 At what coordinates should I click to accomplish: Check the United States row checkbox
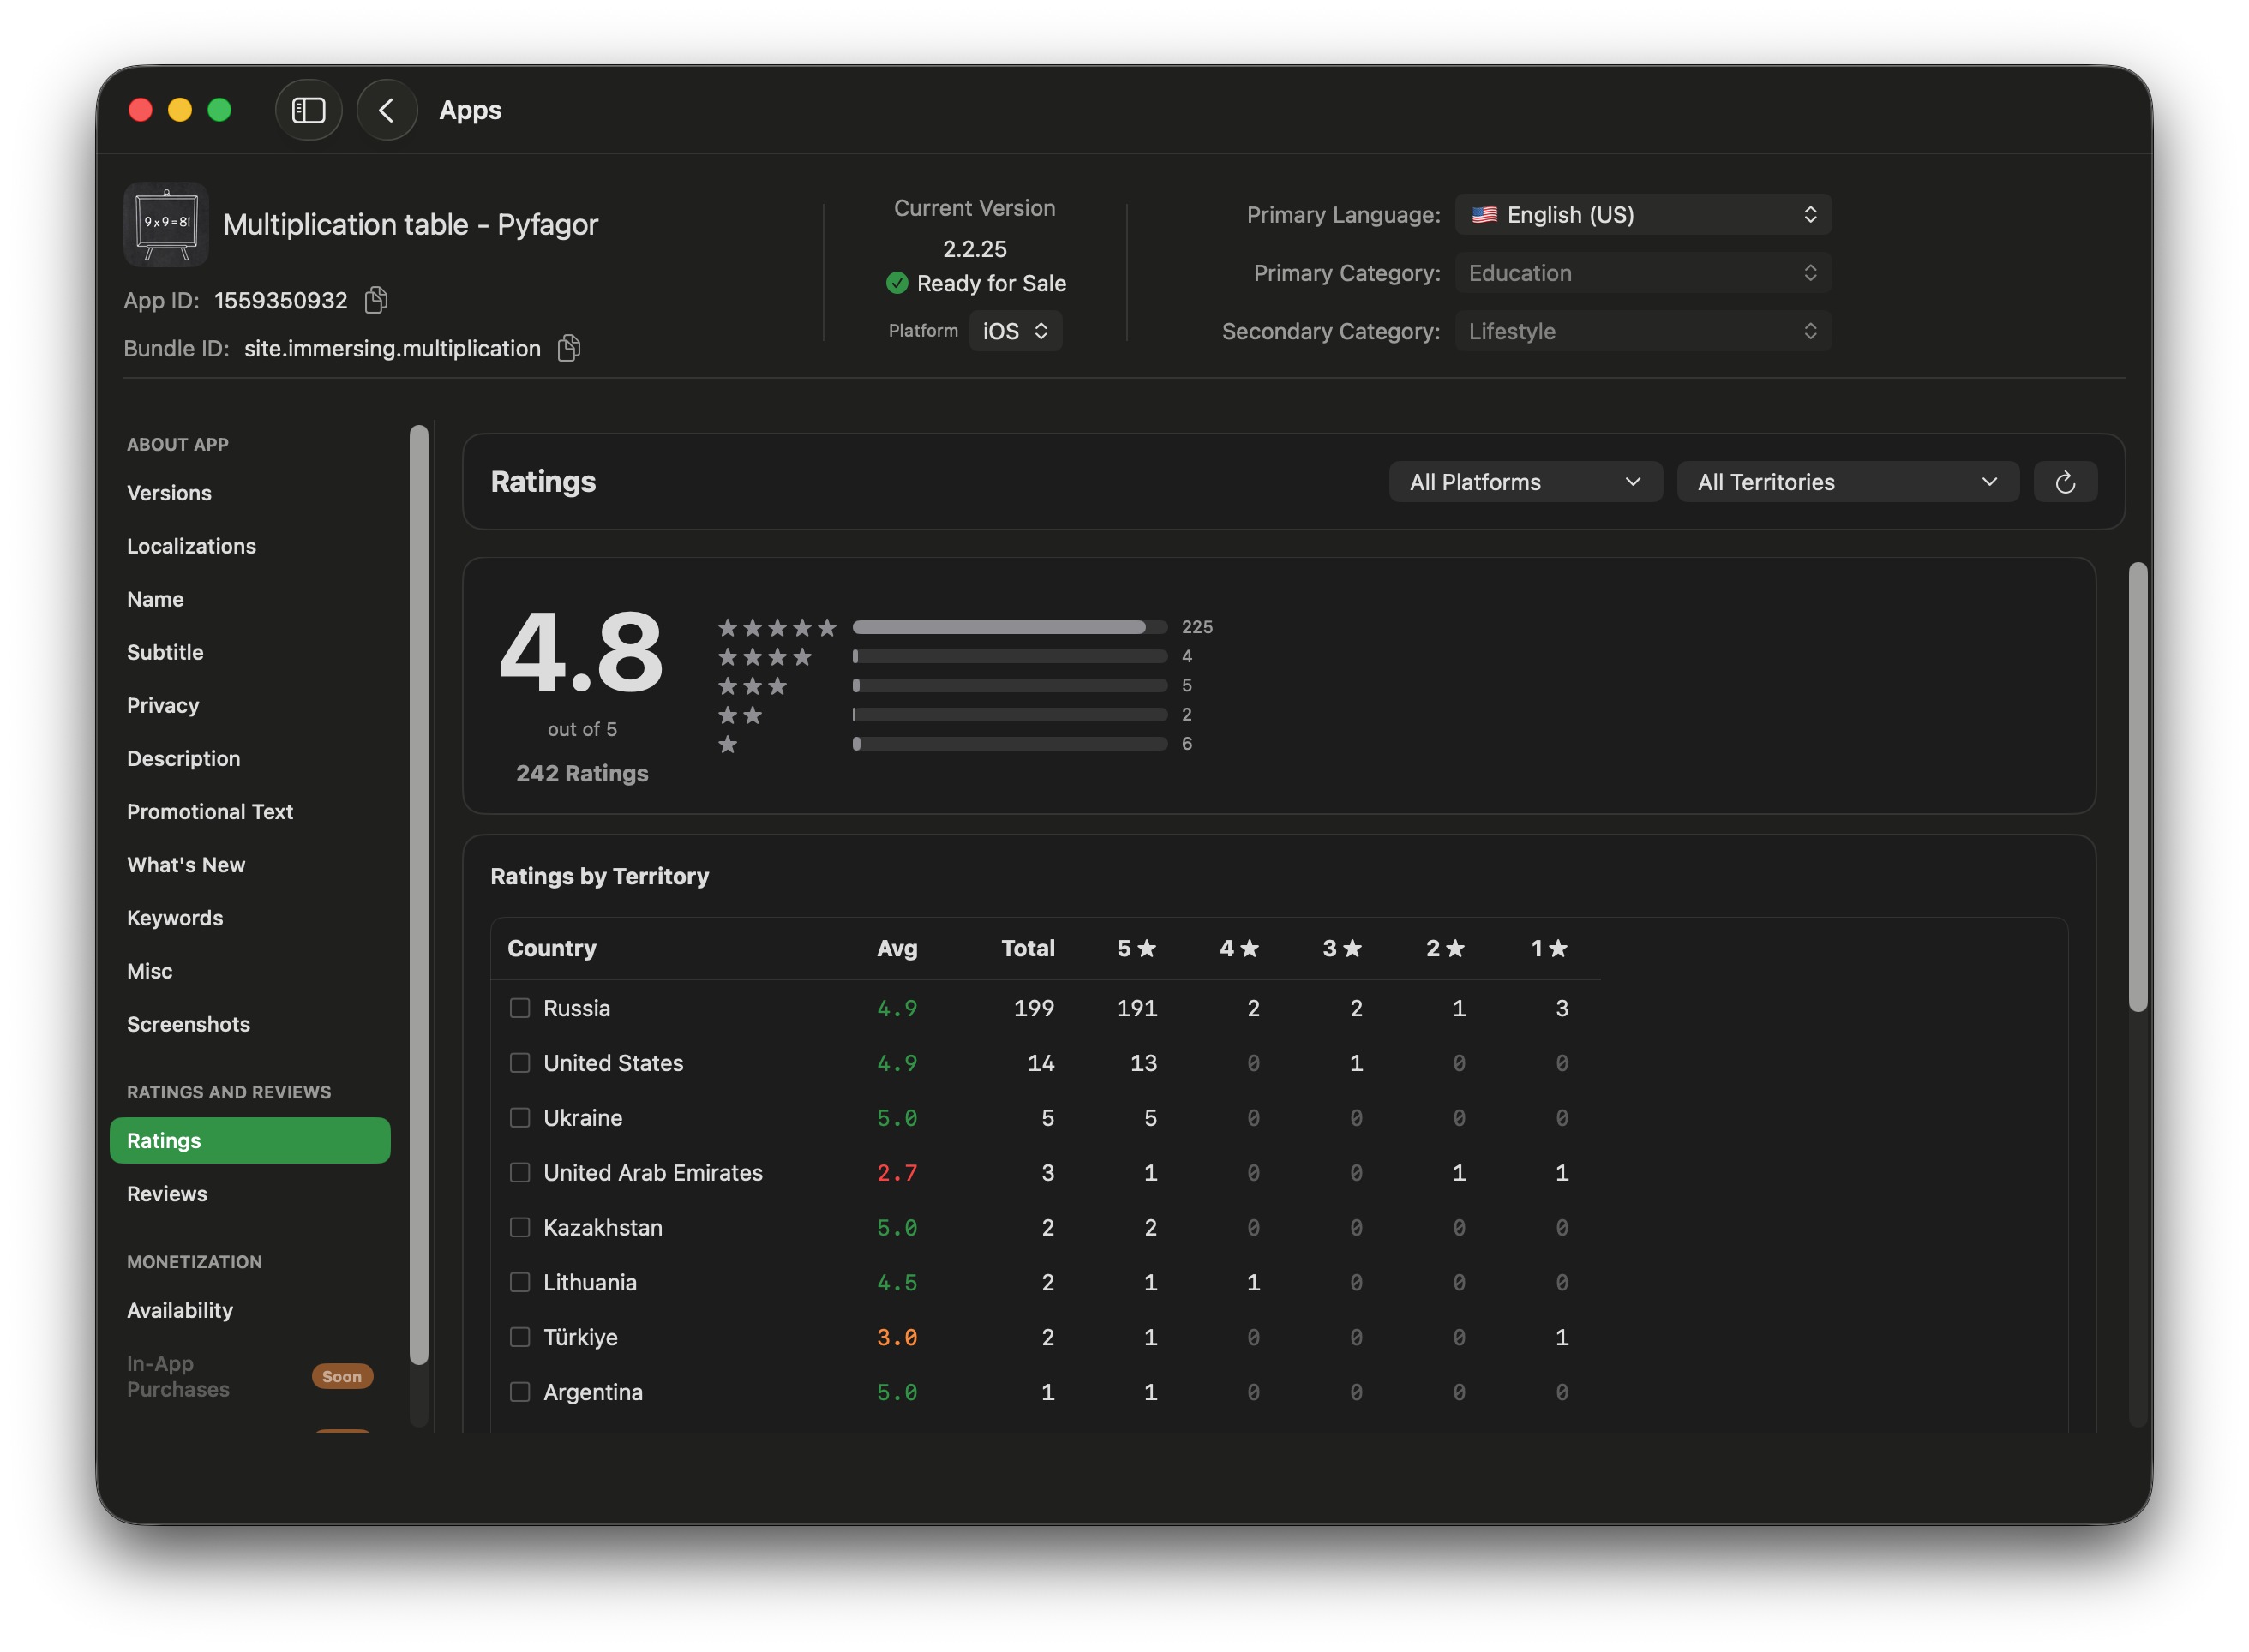[520, 1063]
